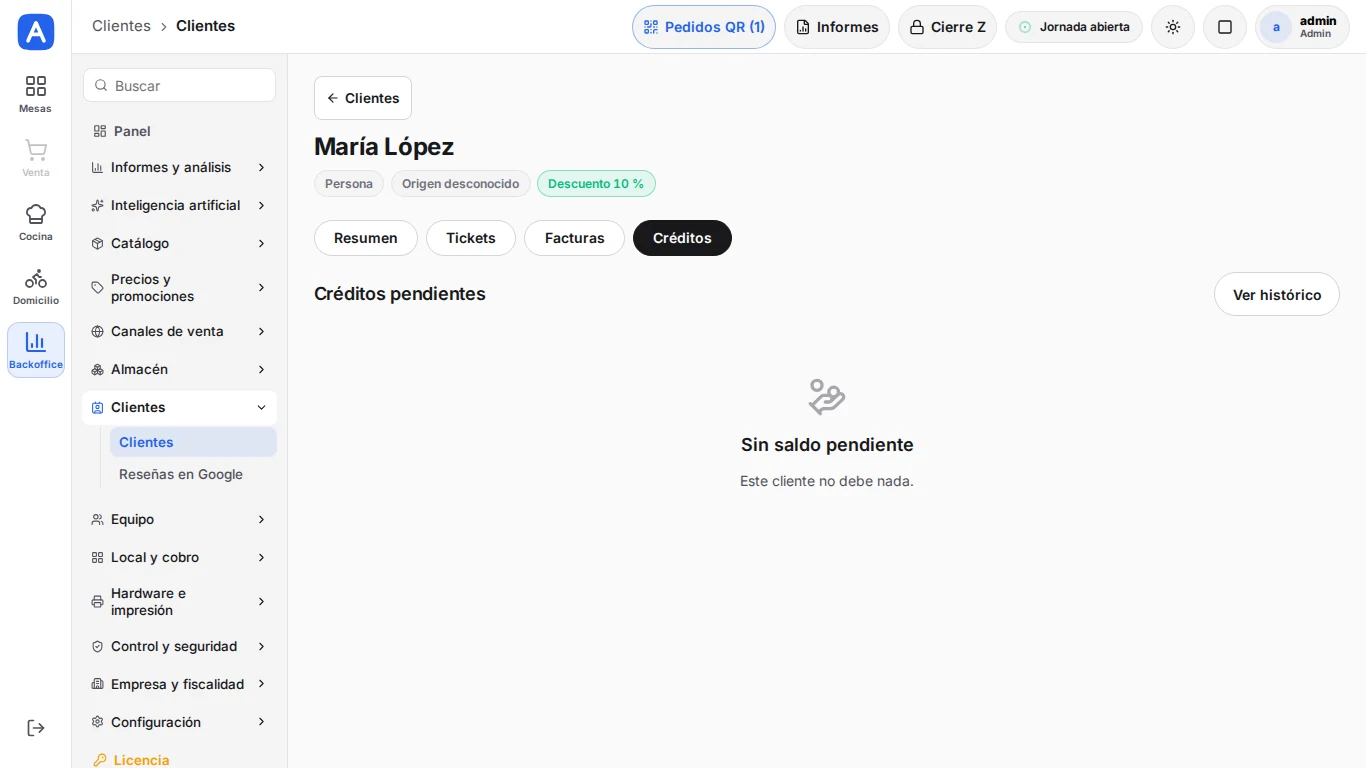The height and width of the screenshot is (768, 1366).
Task: Toggle the Jornada abierta status
Action: (x=1074, y=27)
